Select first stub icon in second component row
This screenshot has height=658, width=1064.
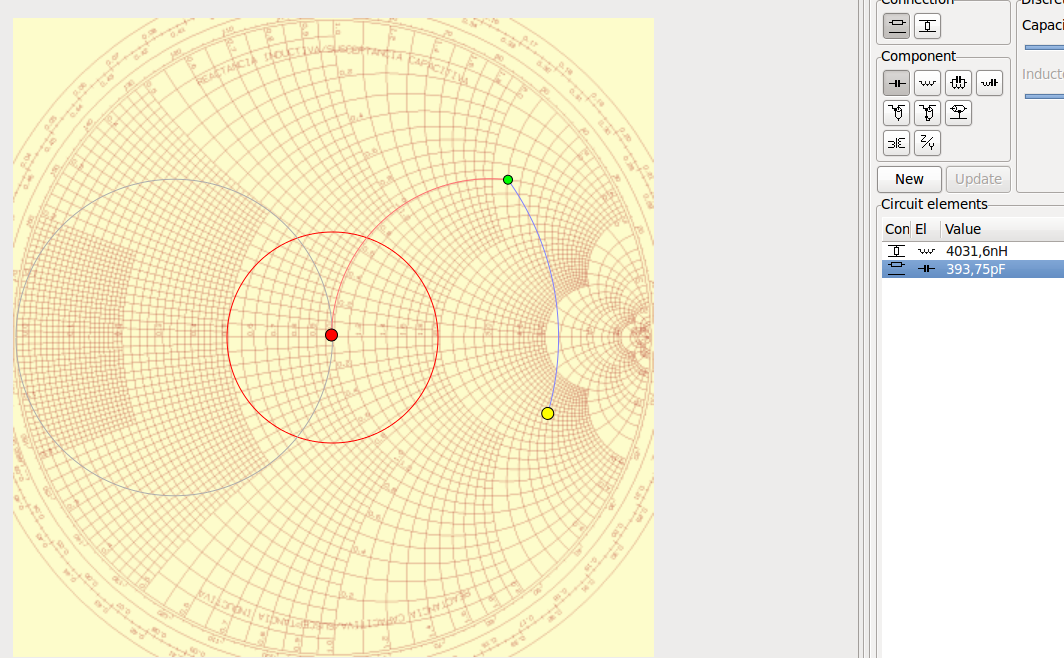pyautogui.click(x=896, y=113)
